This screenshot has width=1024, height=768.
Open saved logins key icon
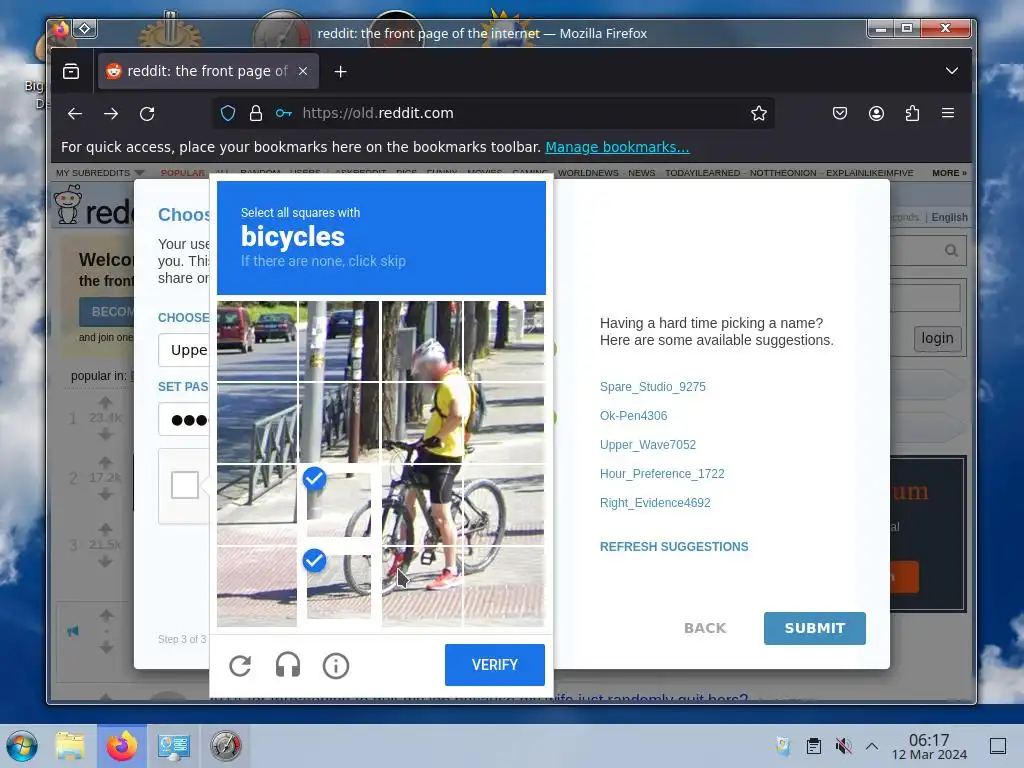tap(283, 113)
